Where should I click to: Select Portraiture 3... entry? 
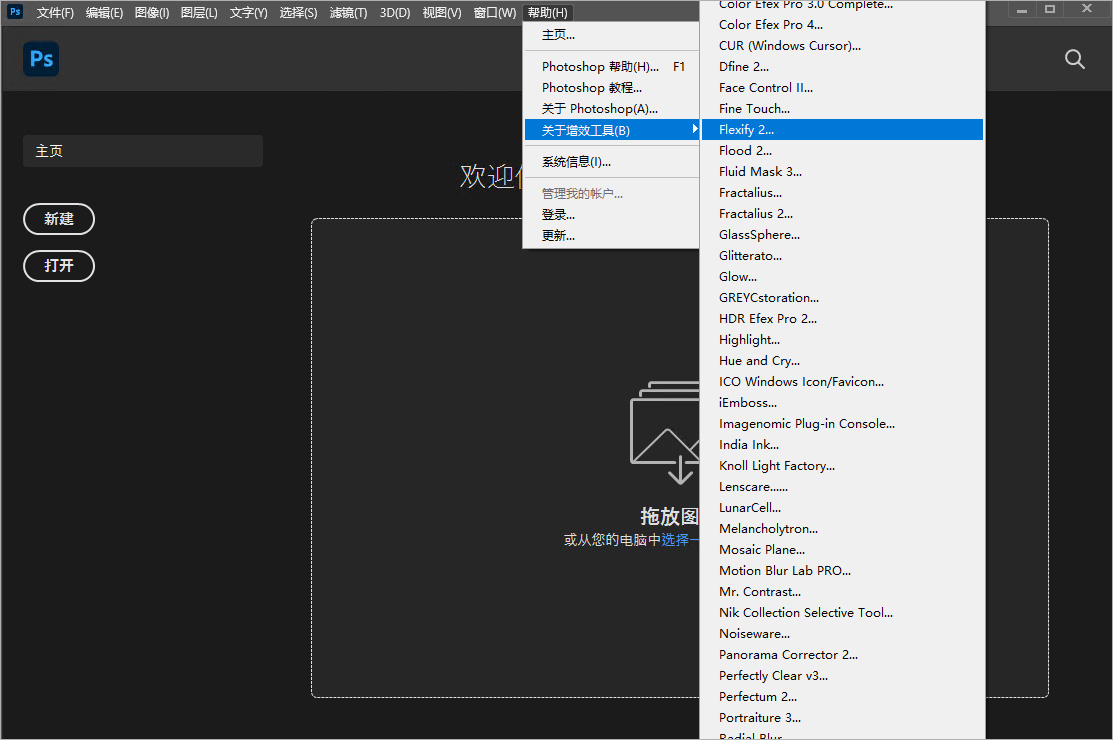click(842, 718)
